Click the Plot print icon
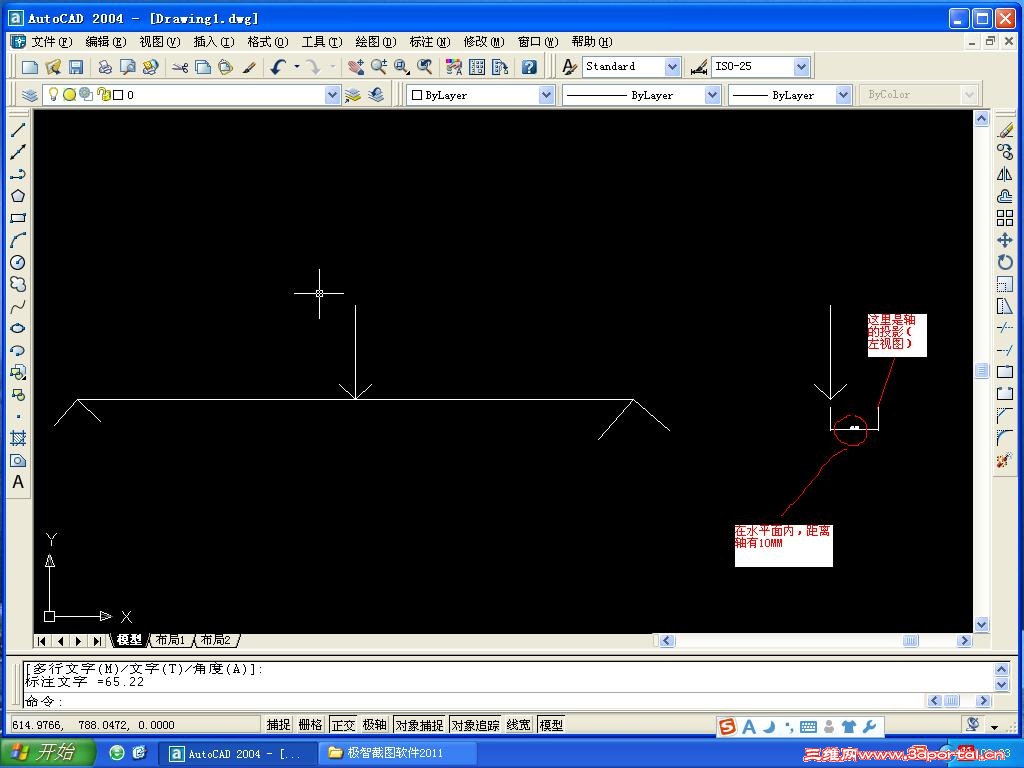This screenshot has width=1024, height=768. click(x=104, y=67)
